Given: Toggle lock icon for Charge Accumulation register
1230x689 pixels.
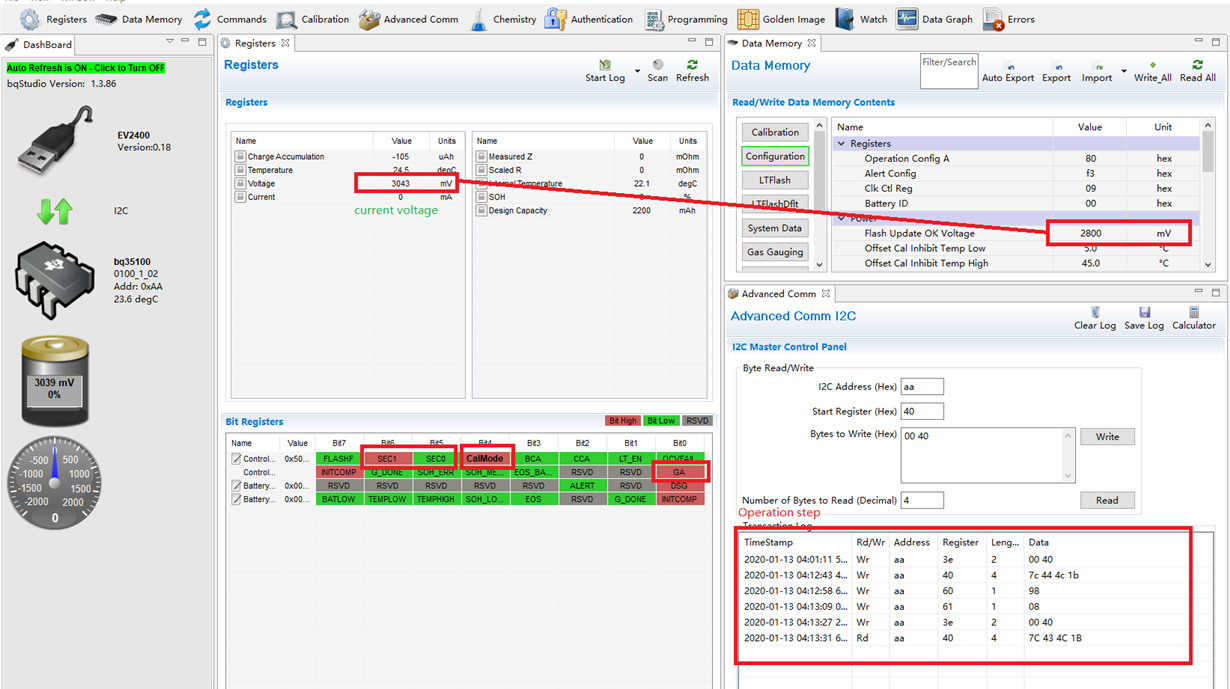Looking at the screenshot, I should [240, 156].
